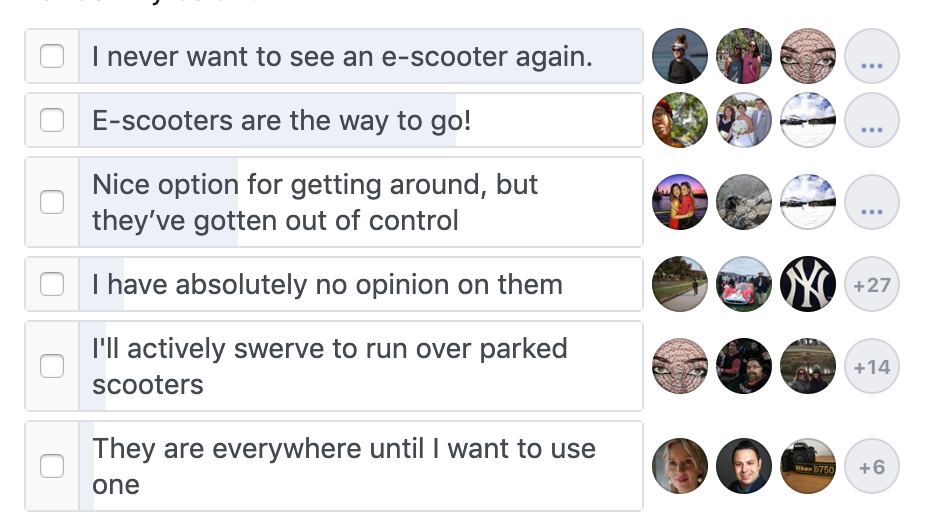Check the 'They are everywhere until I want' checkbox

[x=52, y=466]
